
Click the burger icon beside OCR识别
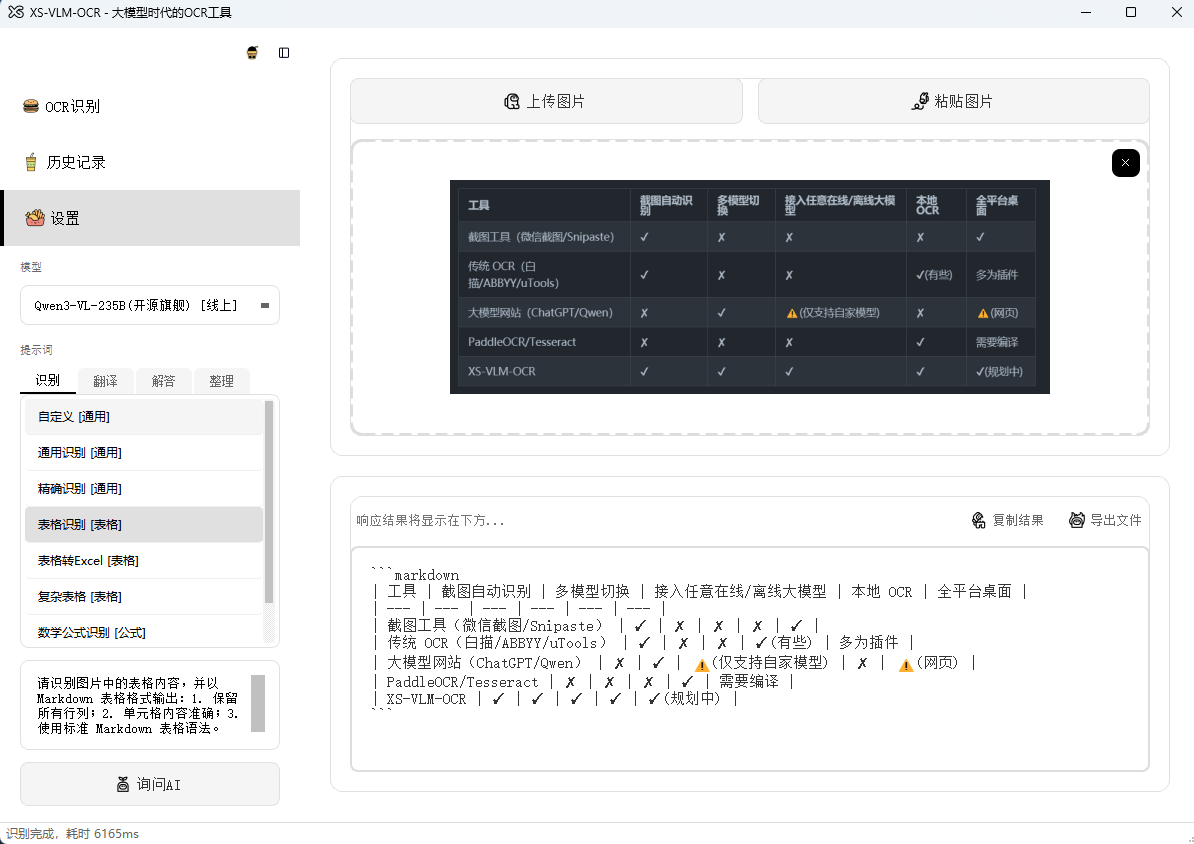(x=30, y=106)
